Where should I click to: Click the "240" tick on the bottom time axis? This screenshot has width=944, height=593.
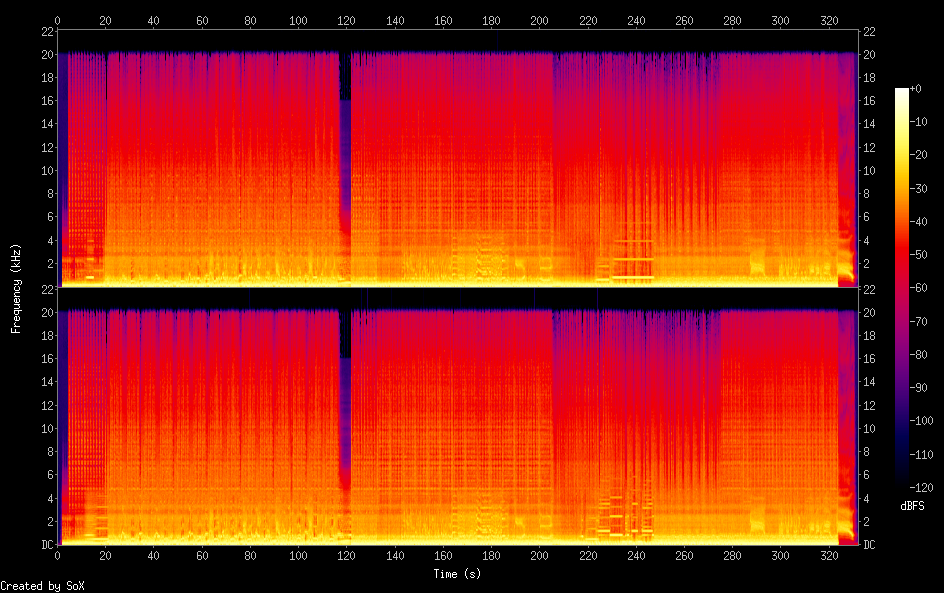[x=636, y=555]
